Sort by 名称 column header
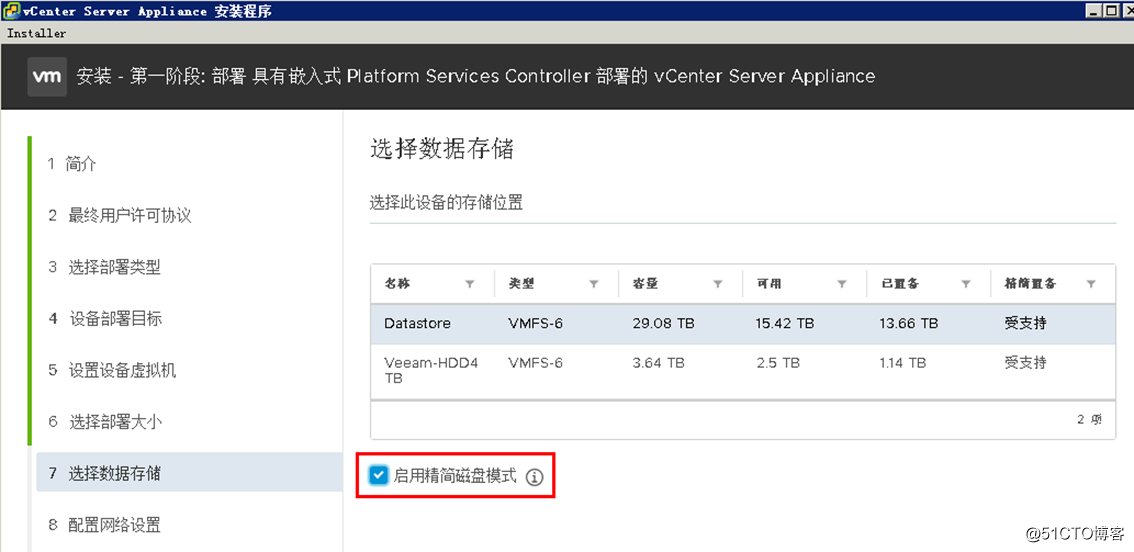Image resolution: width=1134 pixels, height=552 pixels. [x=397, y=284]
